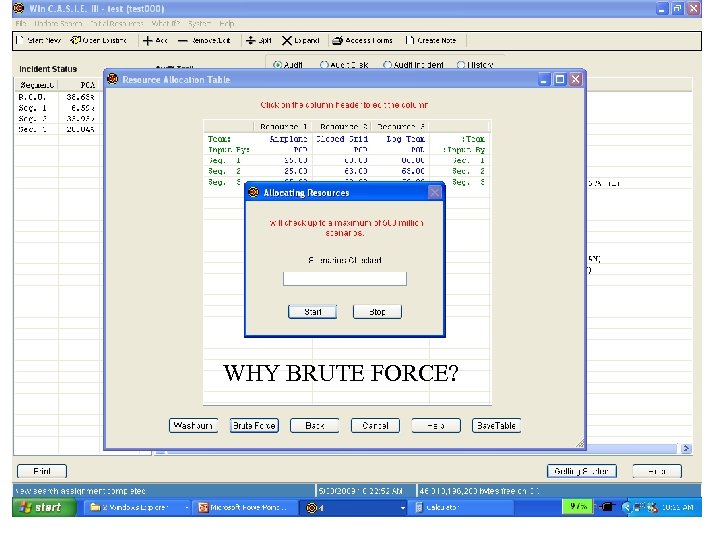Open the Total Resources menu

pyautogui.click(x=117, y=23)
